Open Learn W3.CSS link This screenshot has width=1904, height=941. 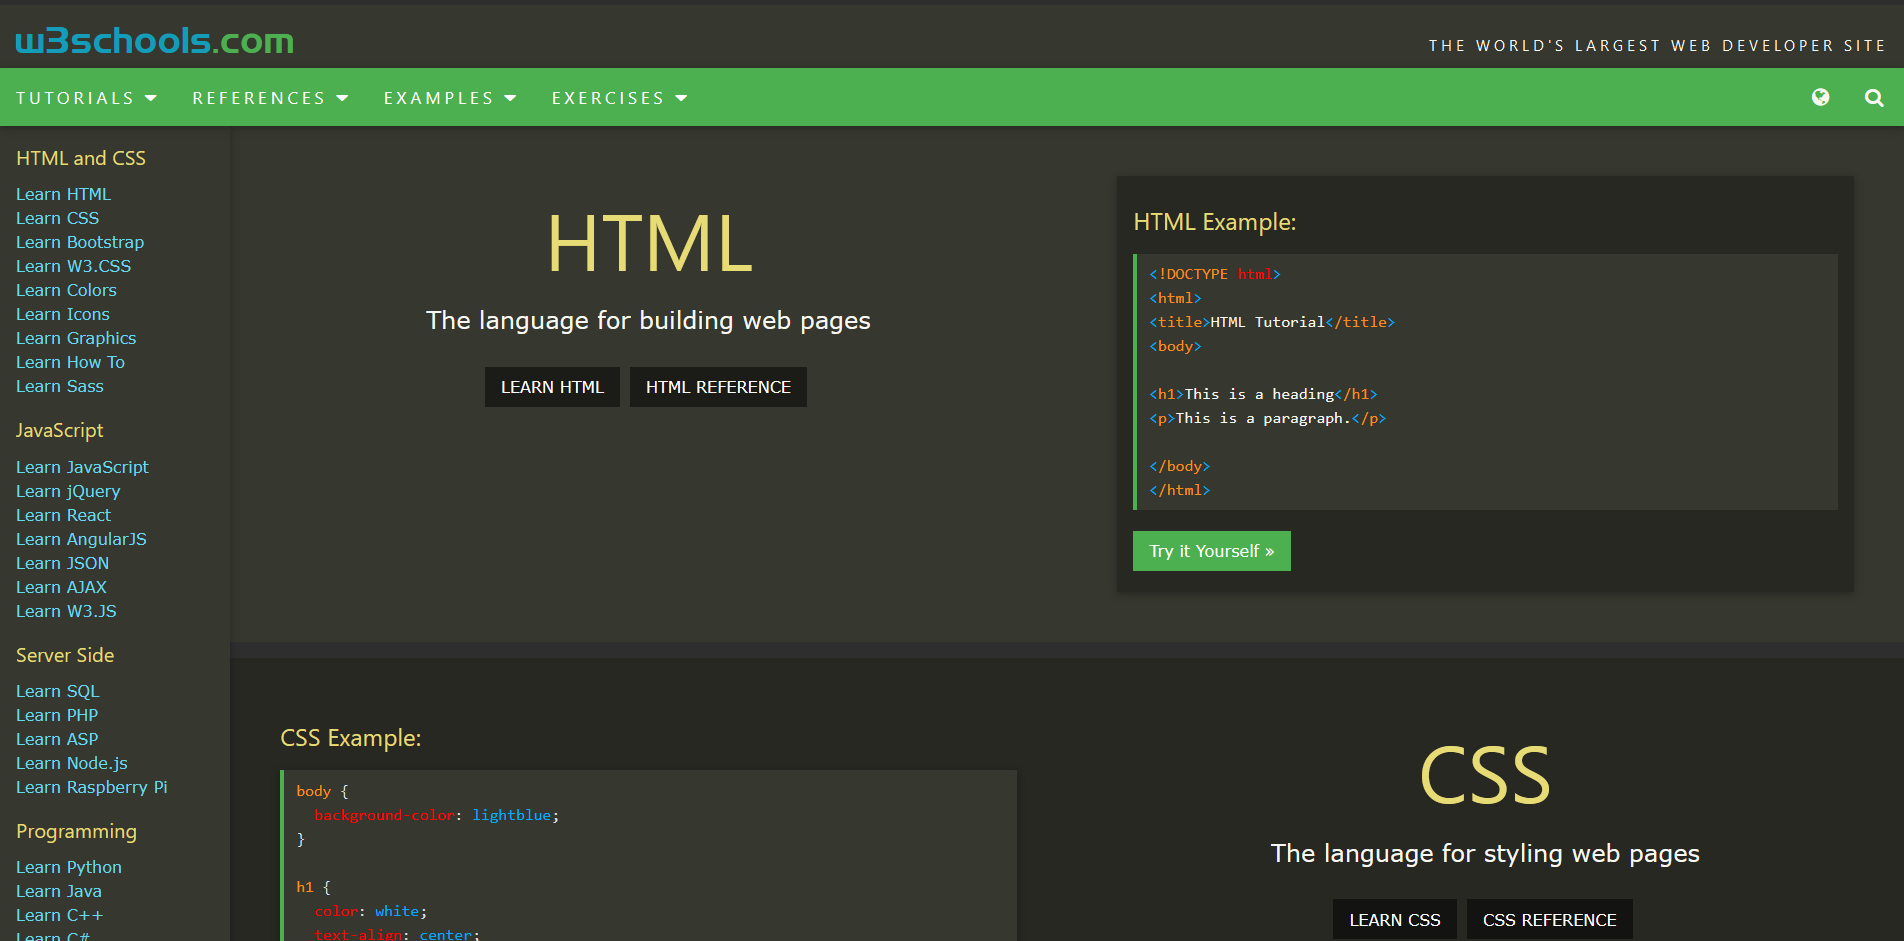tap(73, 266)
